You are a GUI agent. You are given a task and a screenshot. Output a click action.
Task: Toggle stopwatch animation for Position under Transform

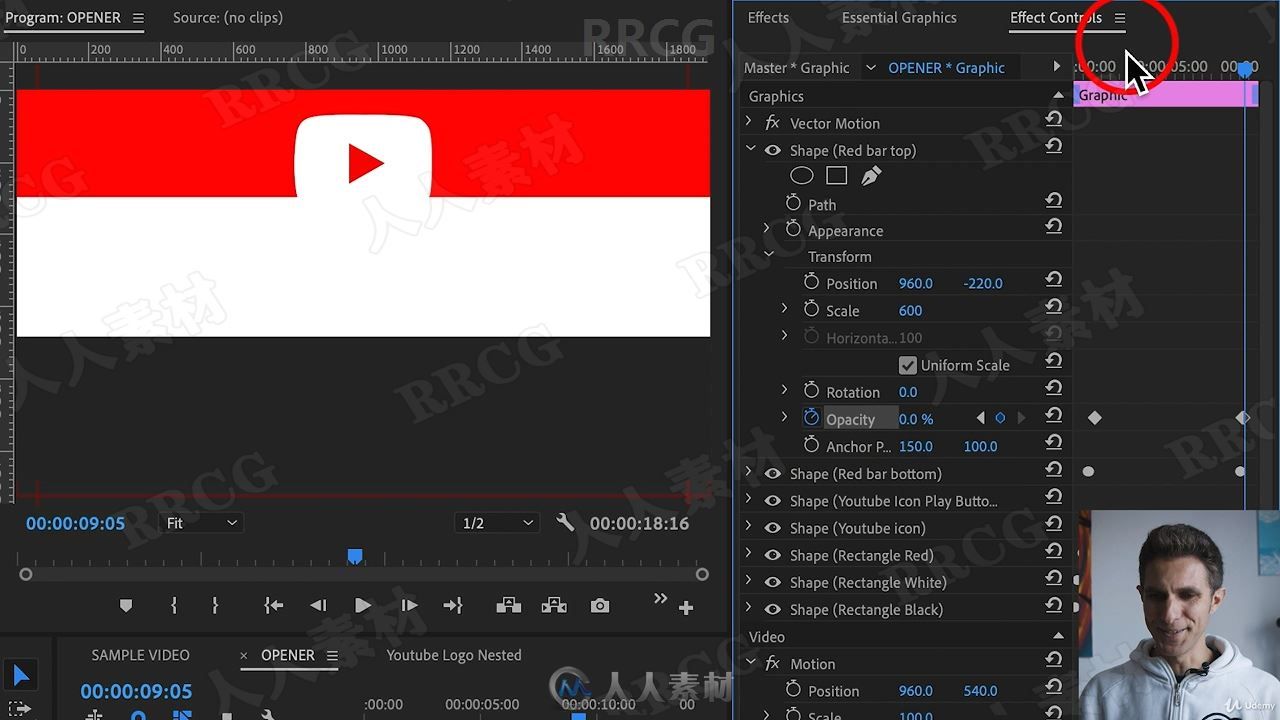811,283
